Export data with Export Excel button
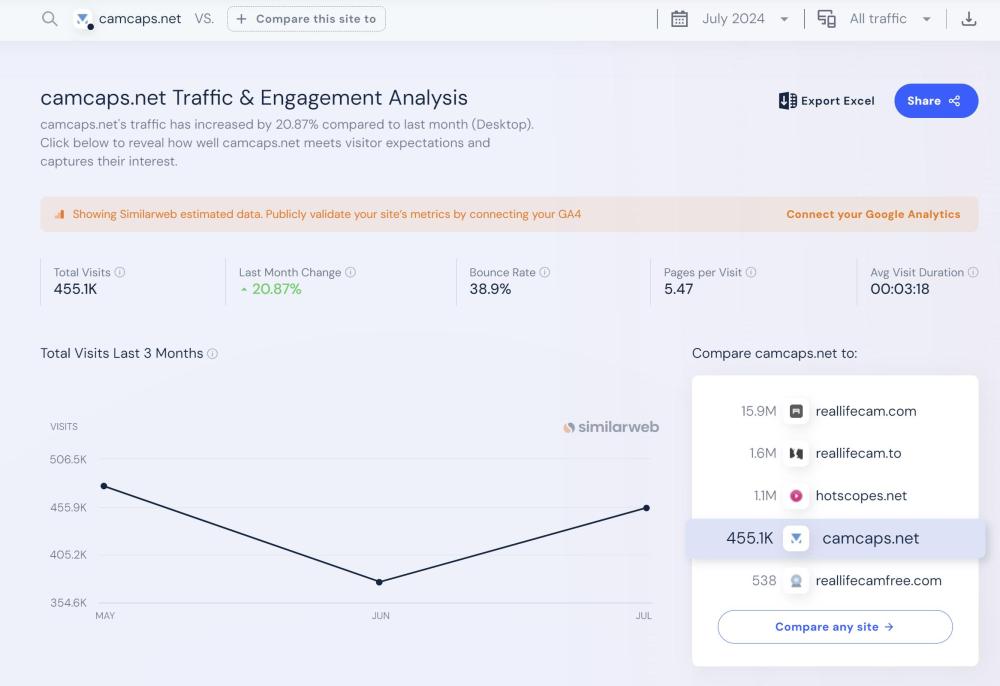This screenshot has height=686, width=1000. [826, 101]
